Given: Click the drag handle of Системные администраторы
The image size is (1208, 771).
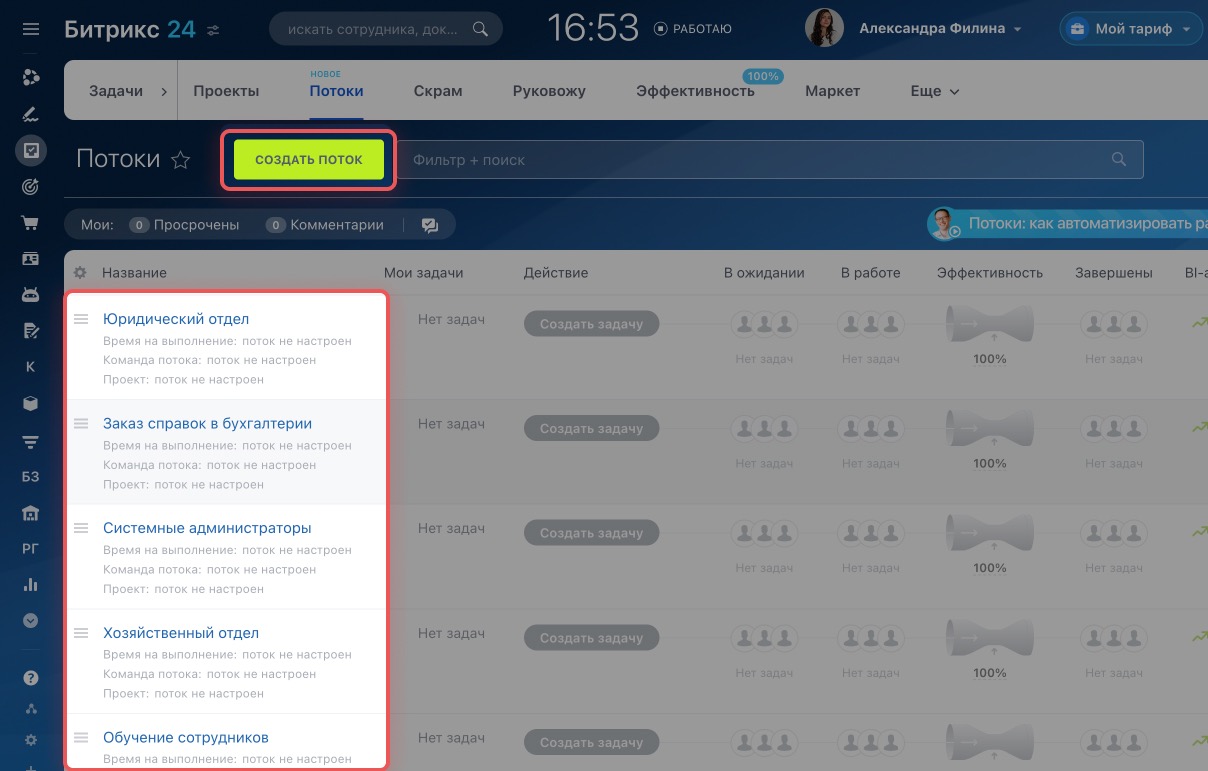Looking at the screenshot, I should (x=82, y=528).
